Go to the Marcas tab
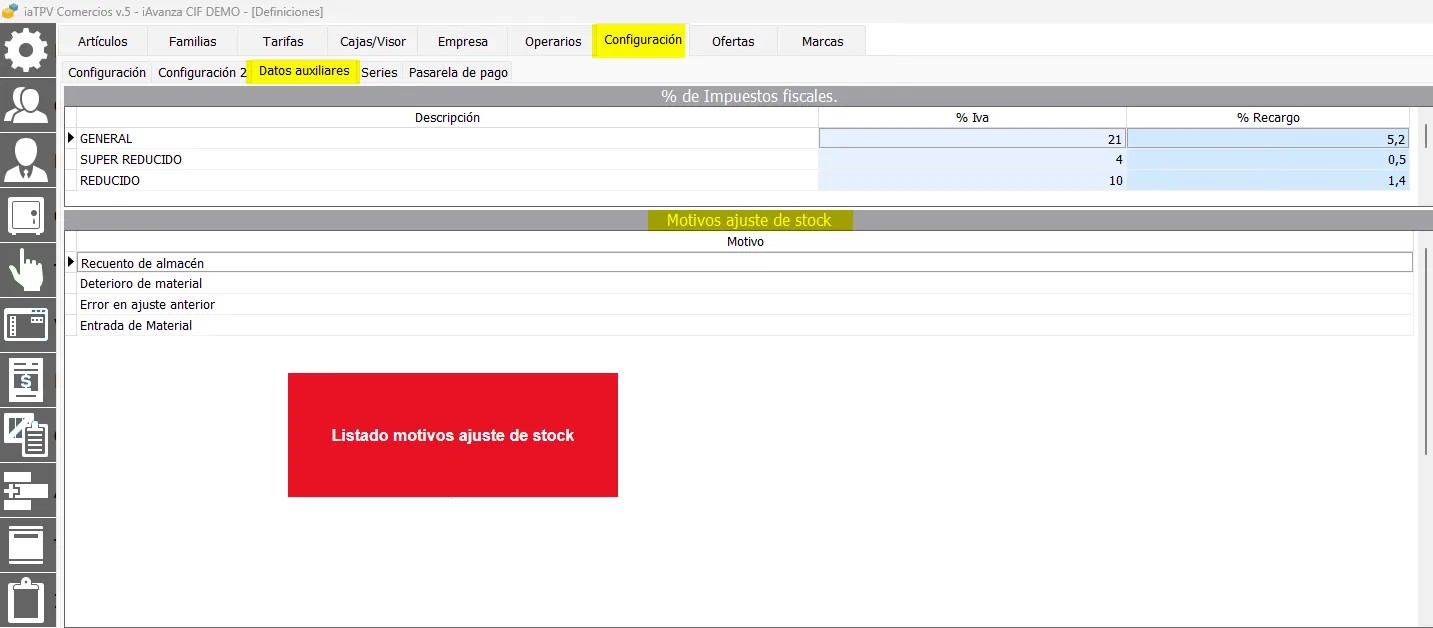The image size is (1433, 628). [x=822, y=42]
